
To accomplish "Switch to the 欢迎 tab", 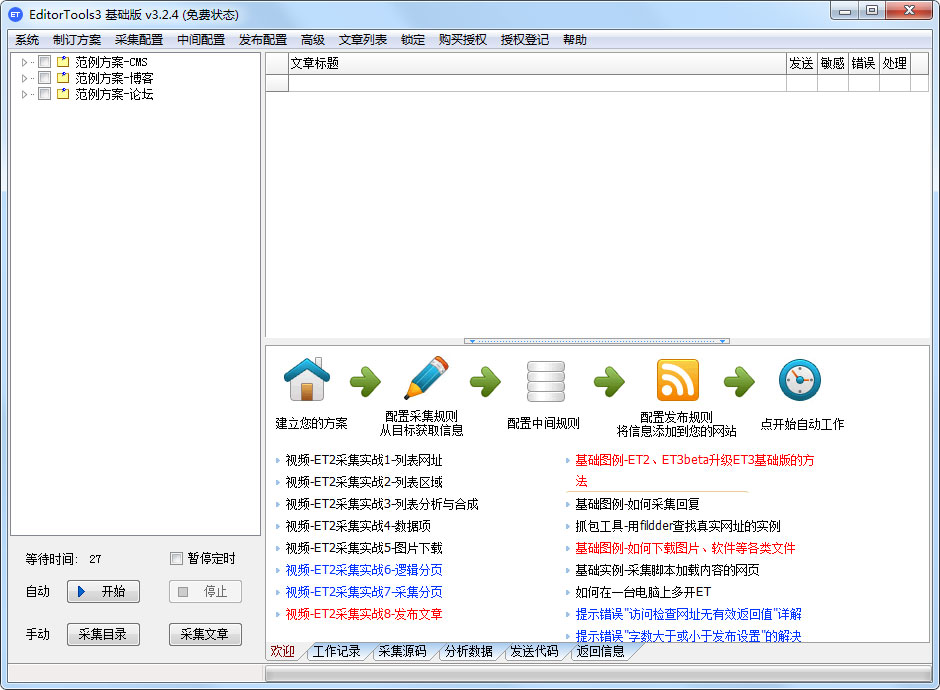I will [x=283, y=652].
